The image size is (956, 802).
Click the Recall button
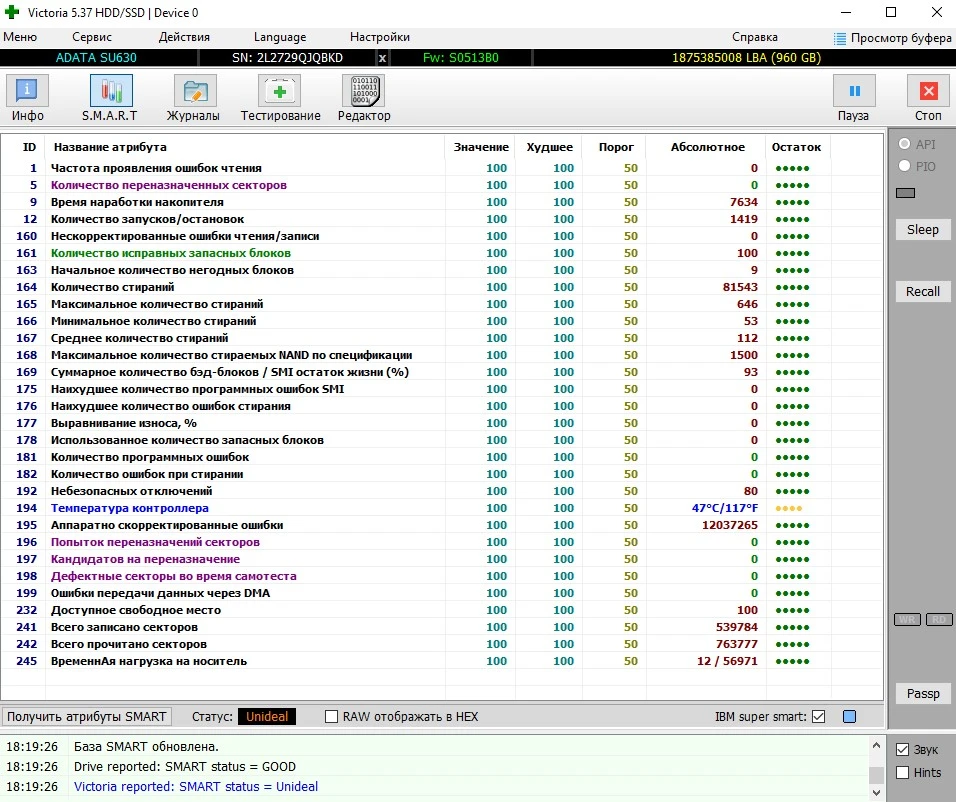(x=922, y=292)
